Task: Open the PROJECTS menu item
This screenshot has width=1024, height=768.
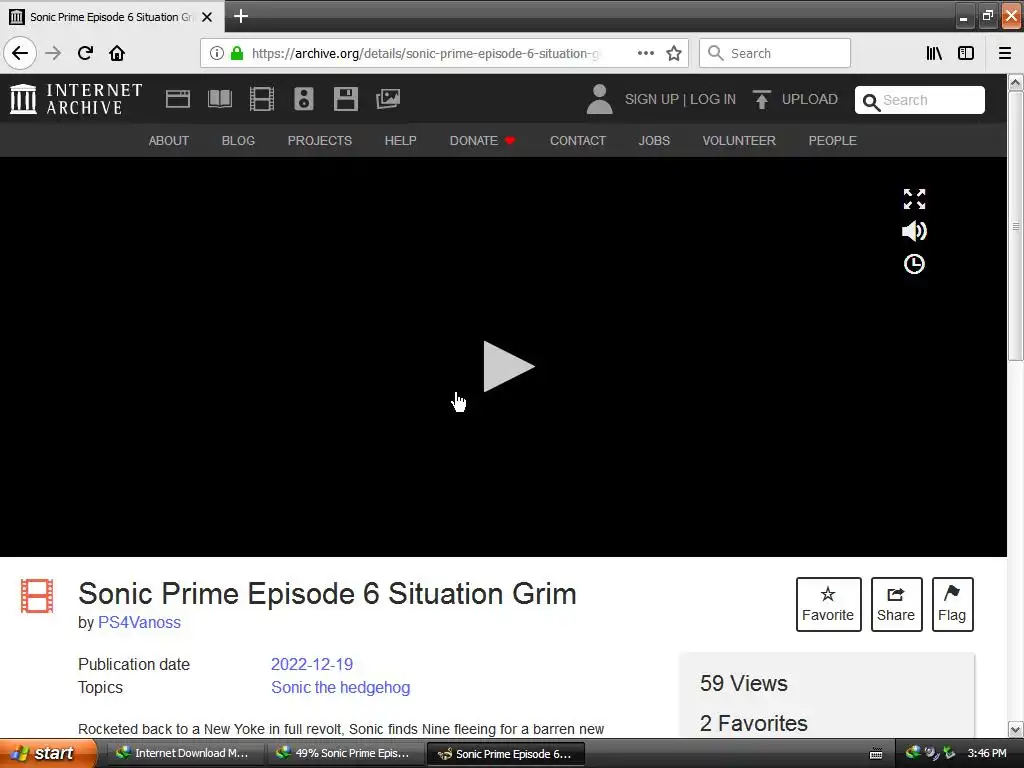Action: click(320, 140)
